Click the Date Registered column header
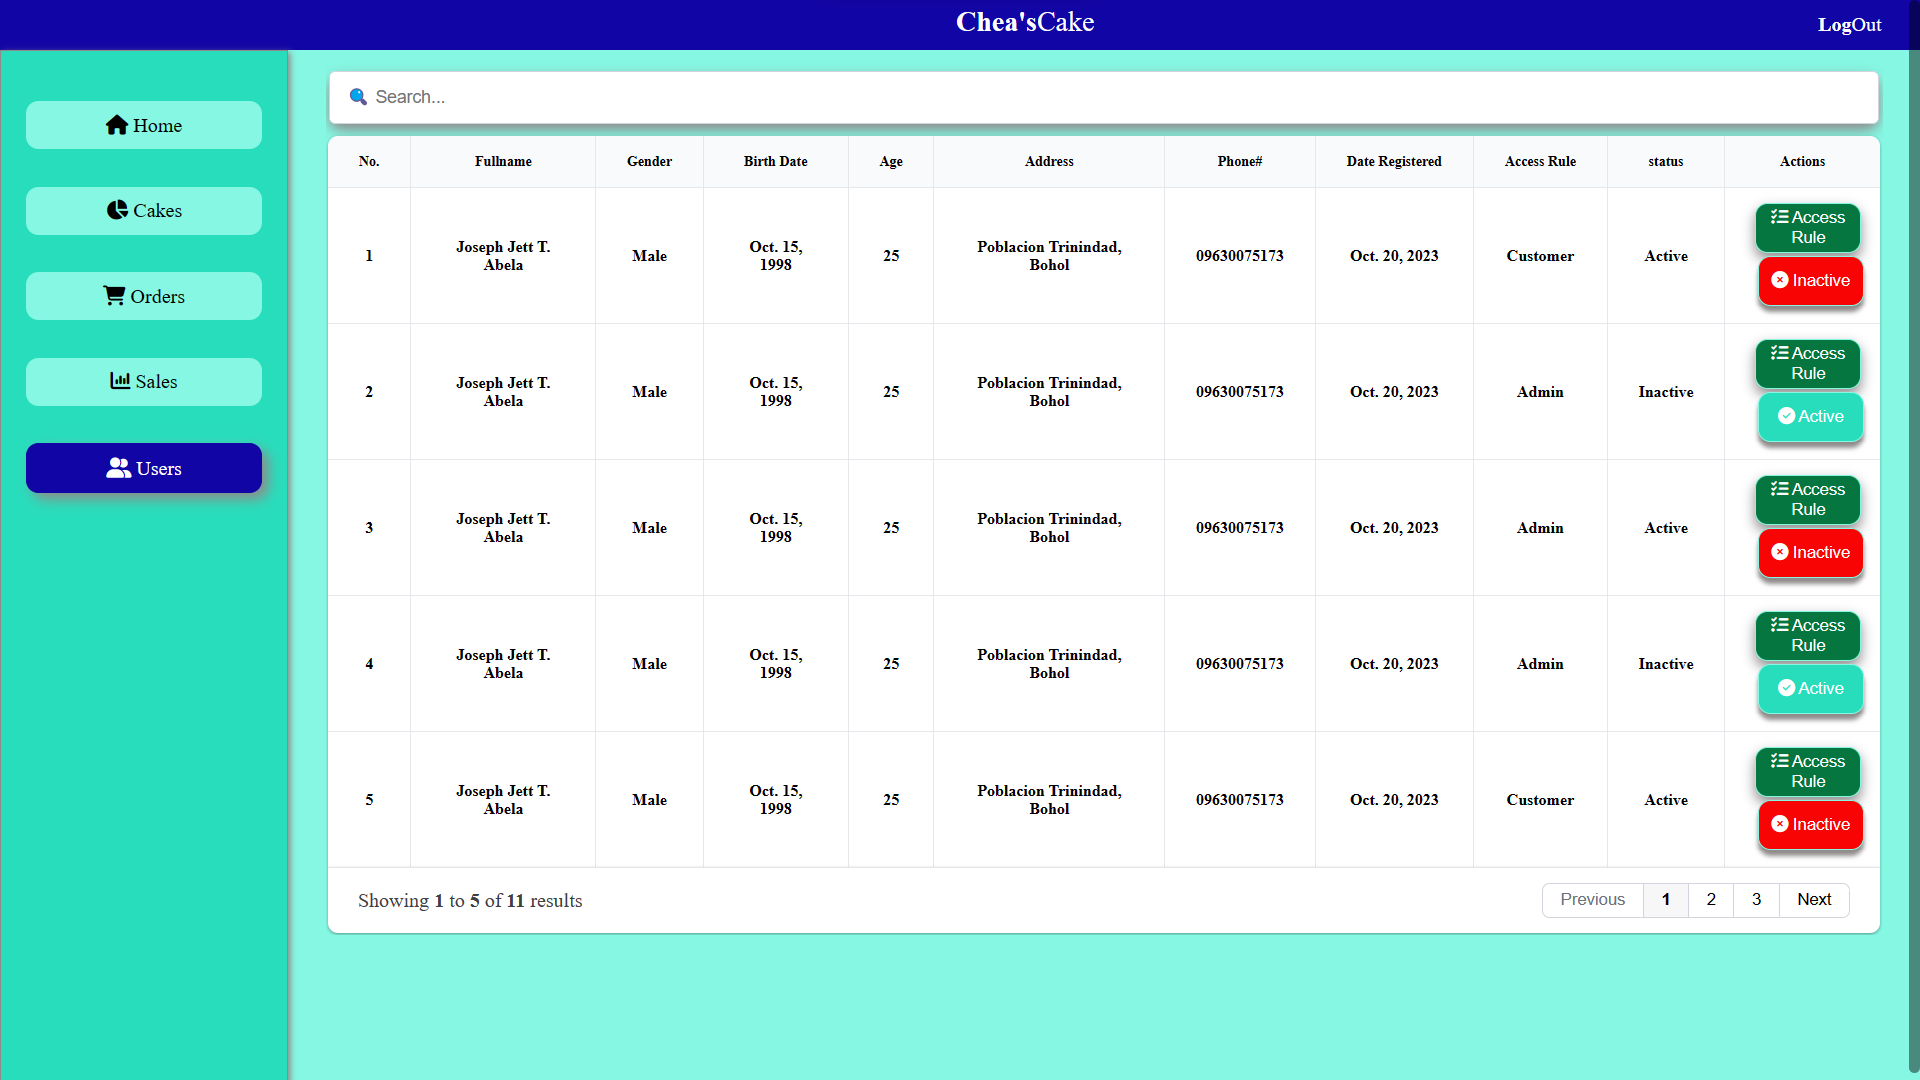This screenshot has width=1920, height=1080. point(1394,161)
